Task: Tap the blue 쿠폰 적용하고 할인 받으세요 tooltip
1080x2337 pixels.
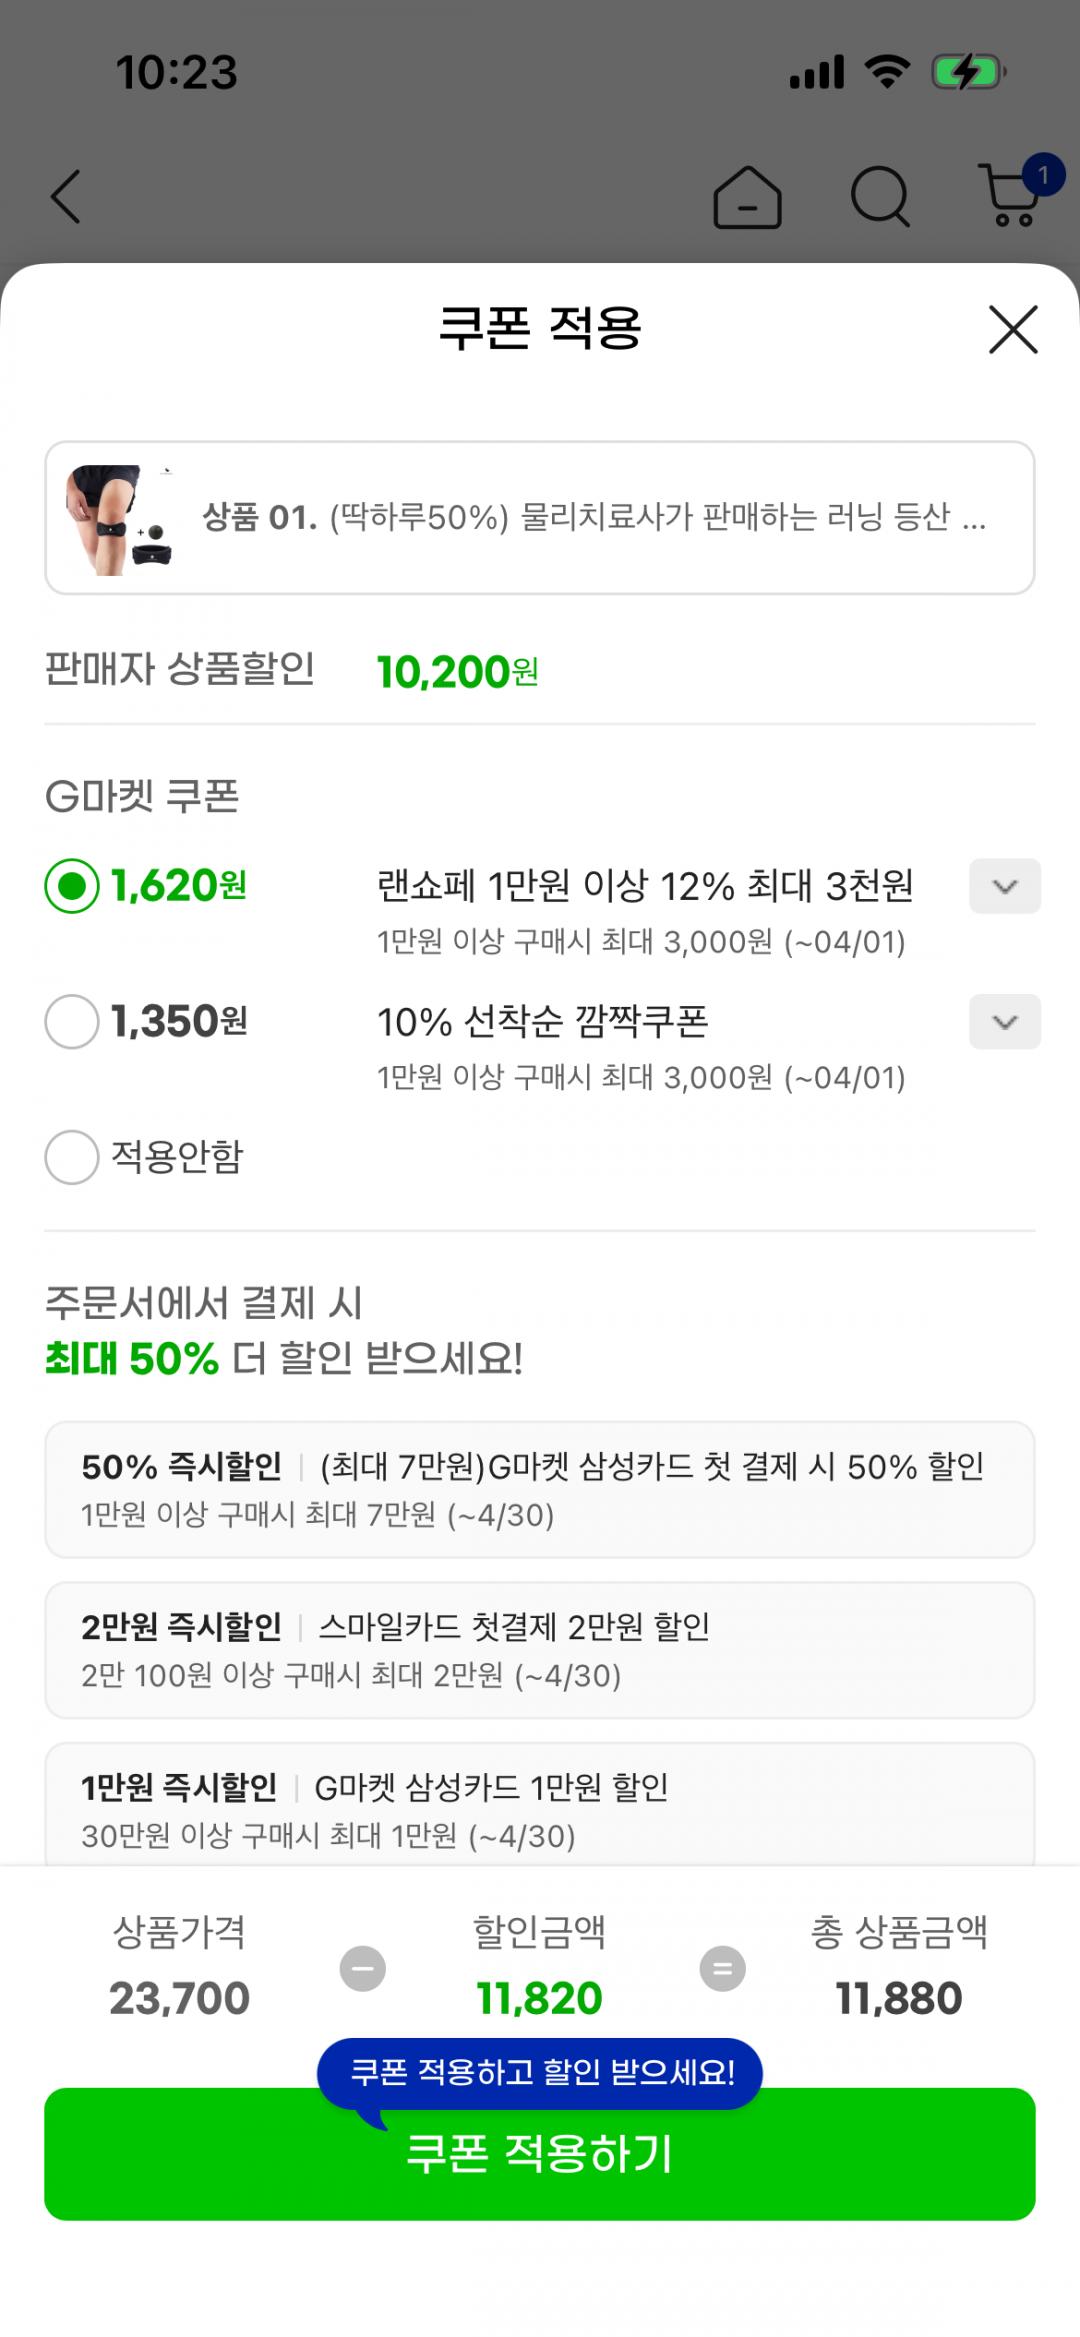Action: point(540,2072)
